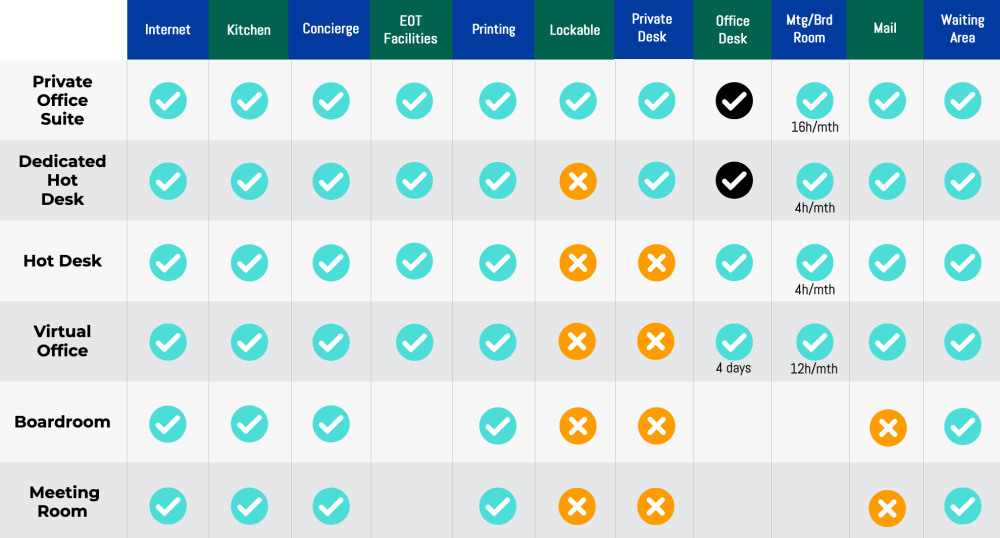Viewport: 1000px width, 538px height.
Task: Click the 16h/mth meeting room checkmark
Action: [x=815, y=99]
